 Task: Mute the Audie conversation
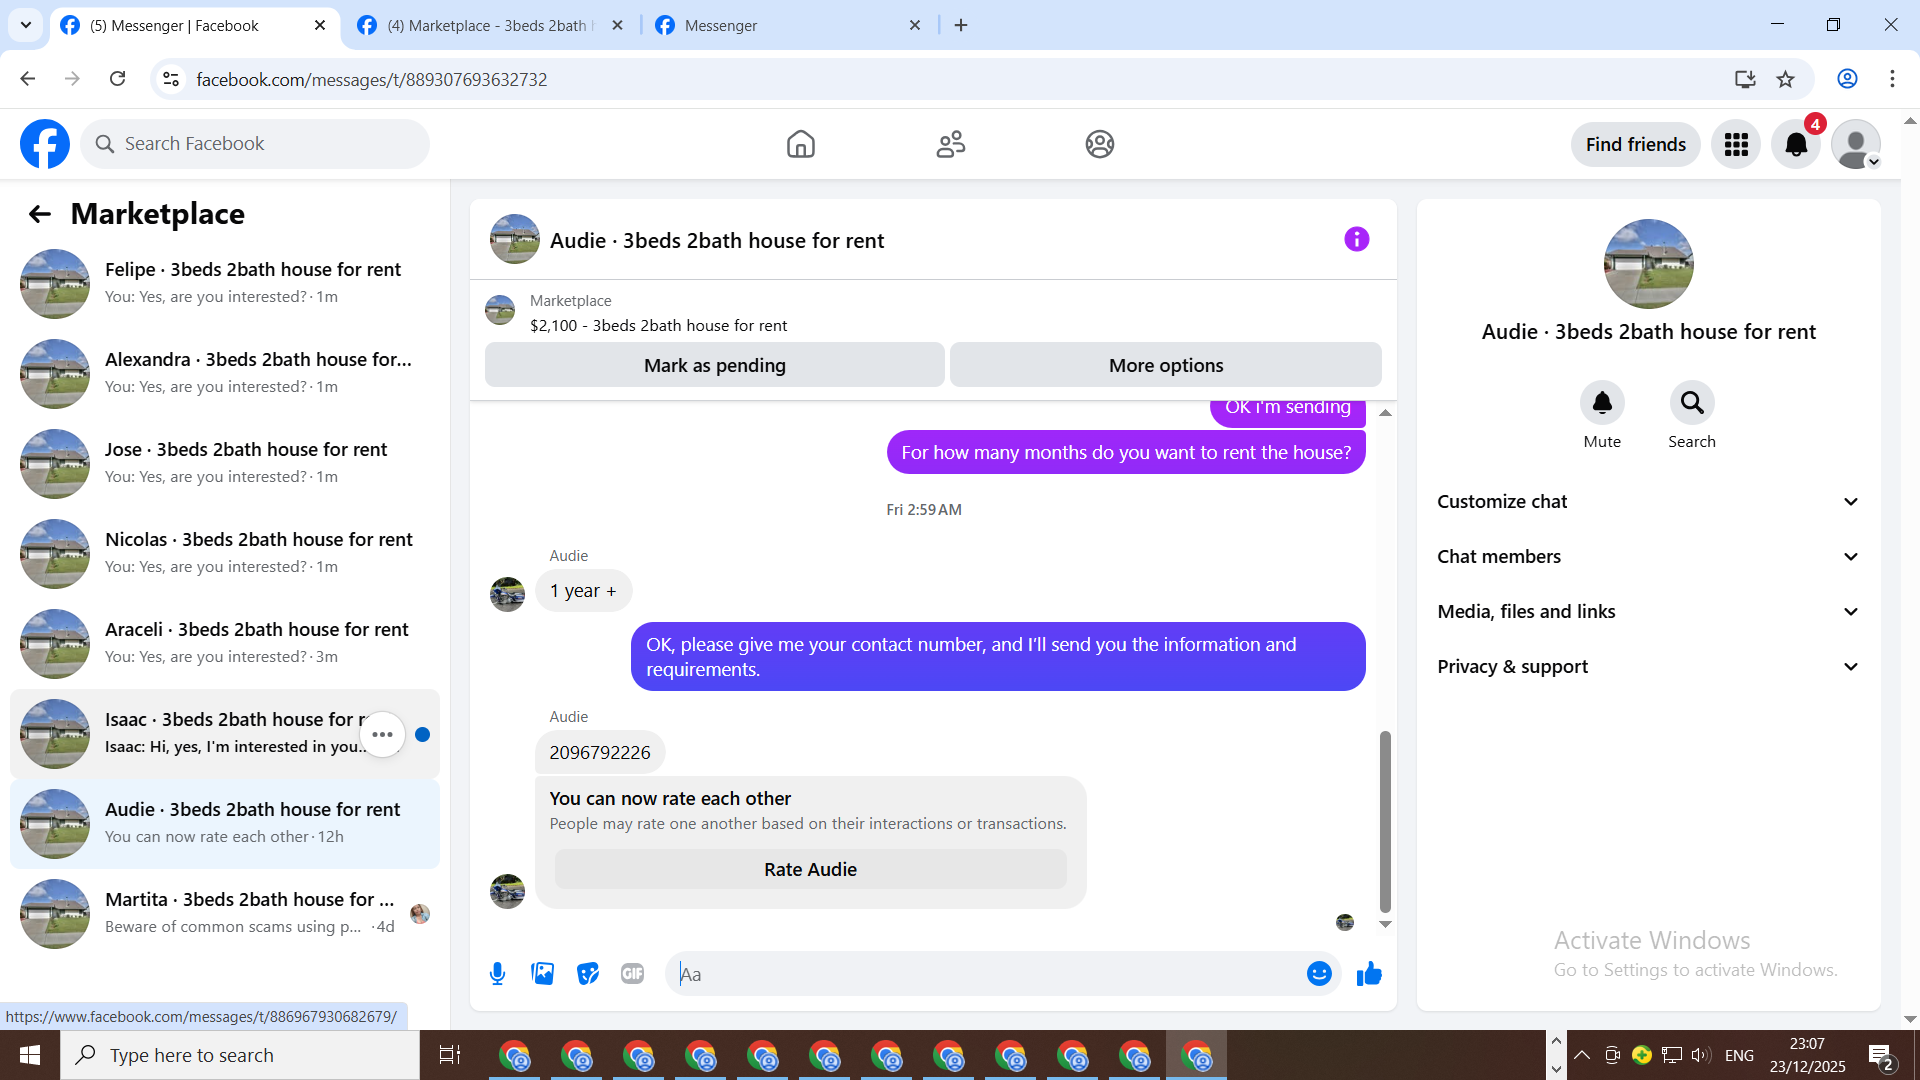click(x=1602, y=403)
